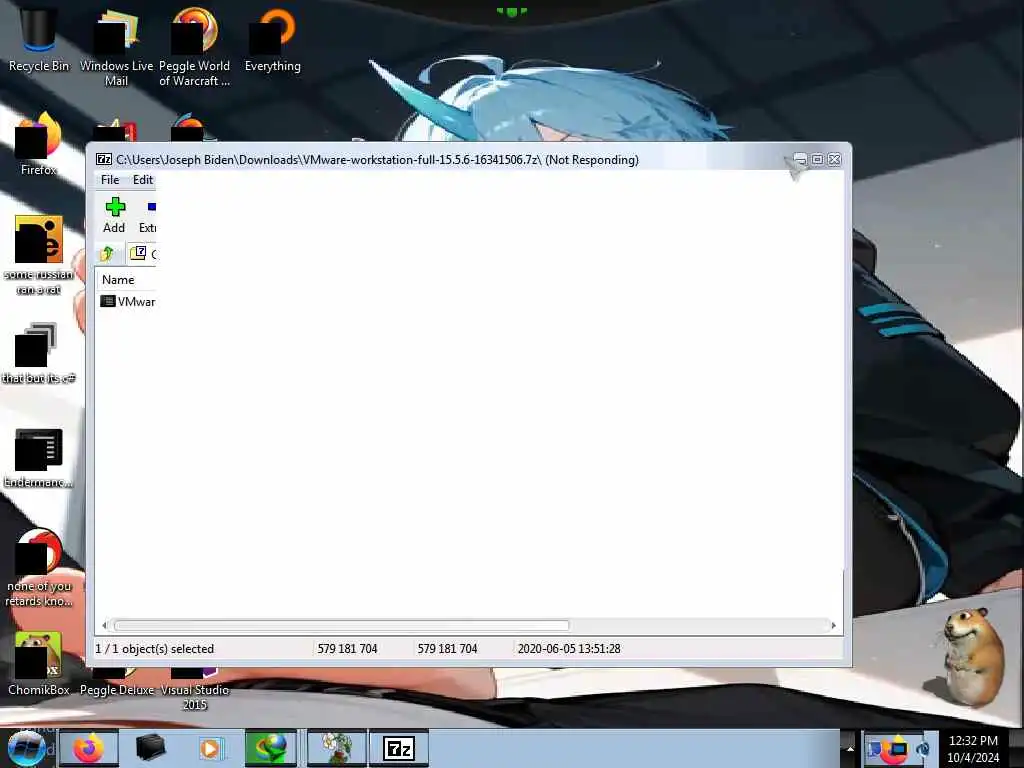
Task: Open the Firefox desktop shortcut
Action: click(38, 144)
